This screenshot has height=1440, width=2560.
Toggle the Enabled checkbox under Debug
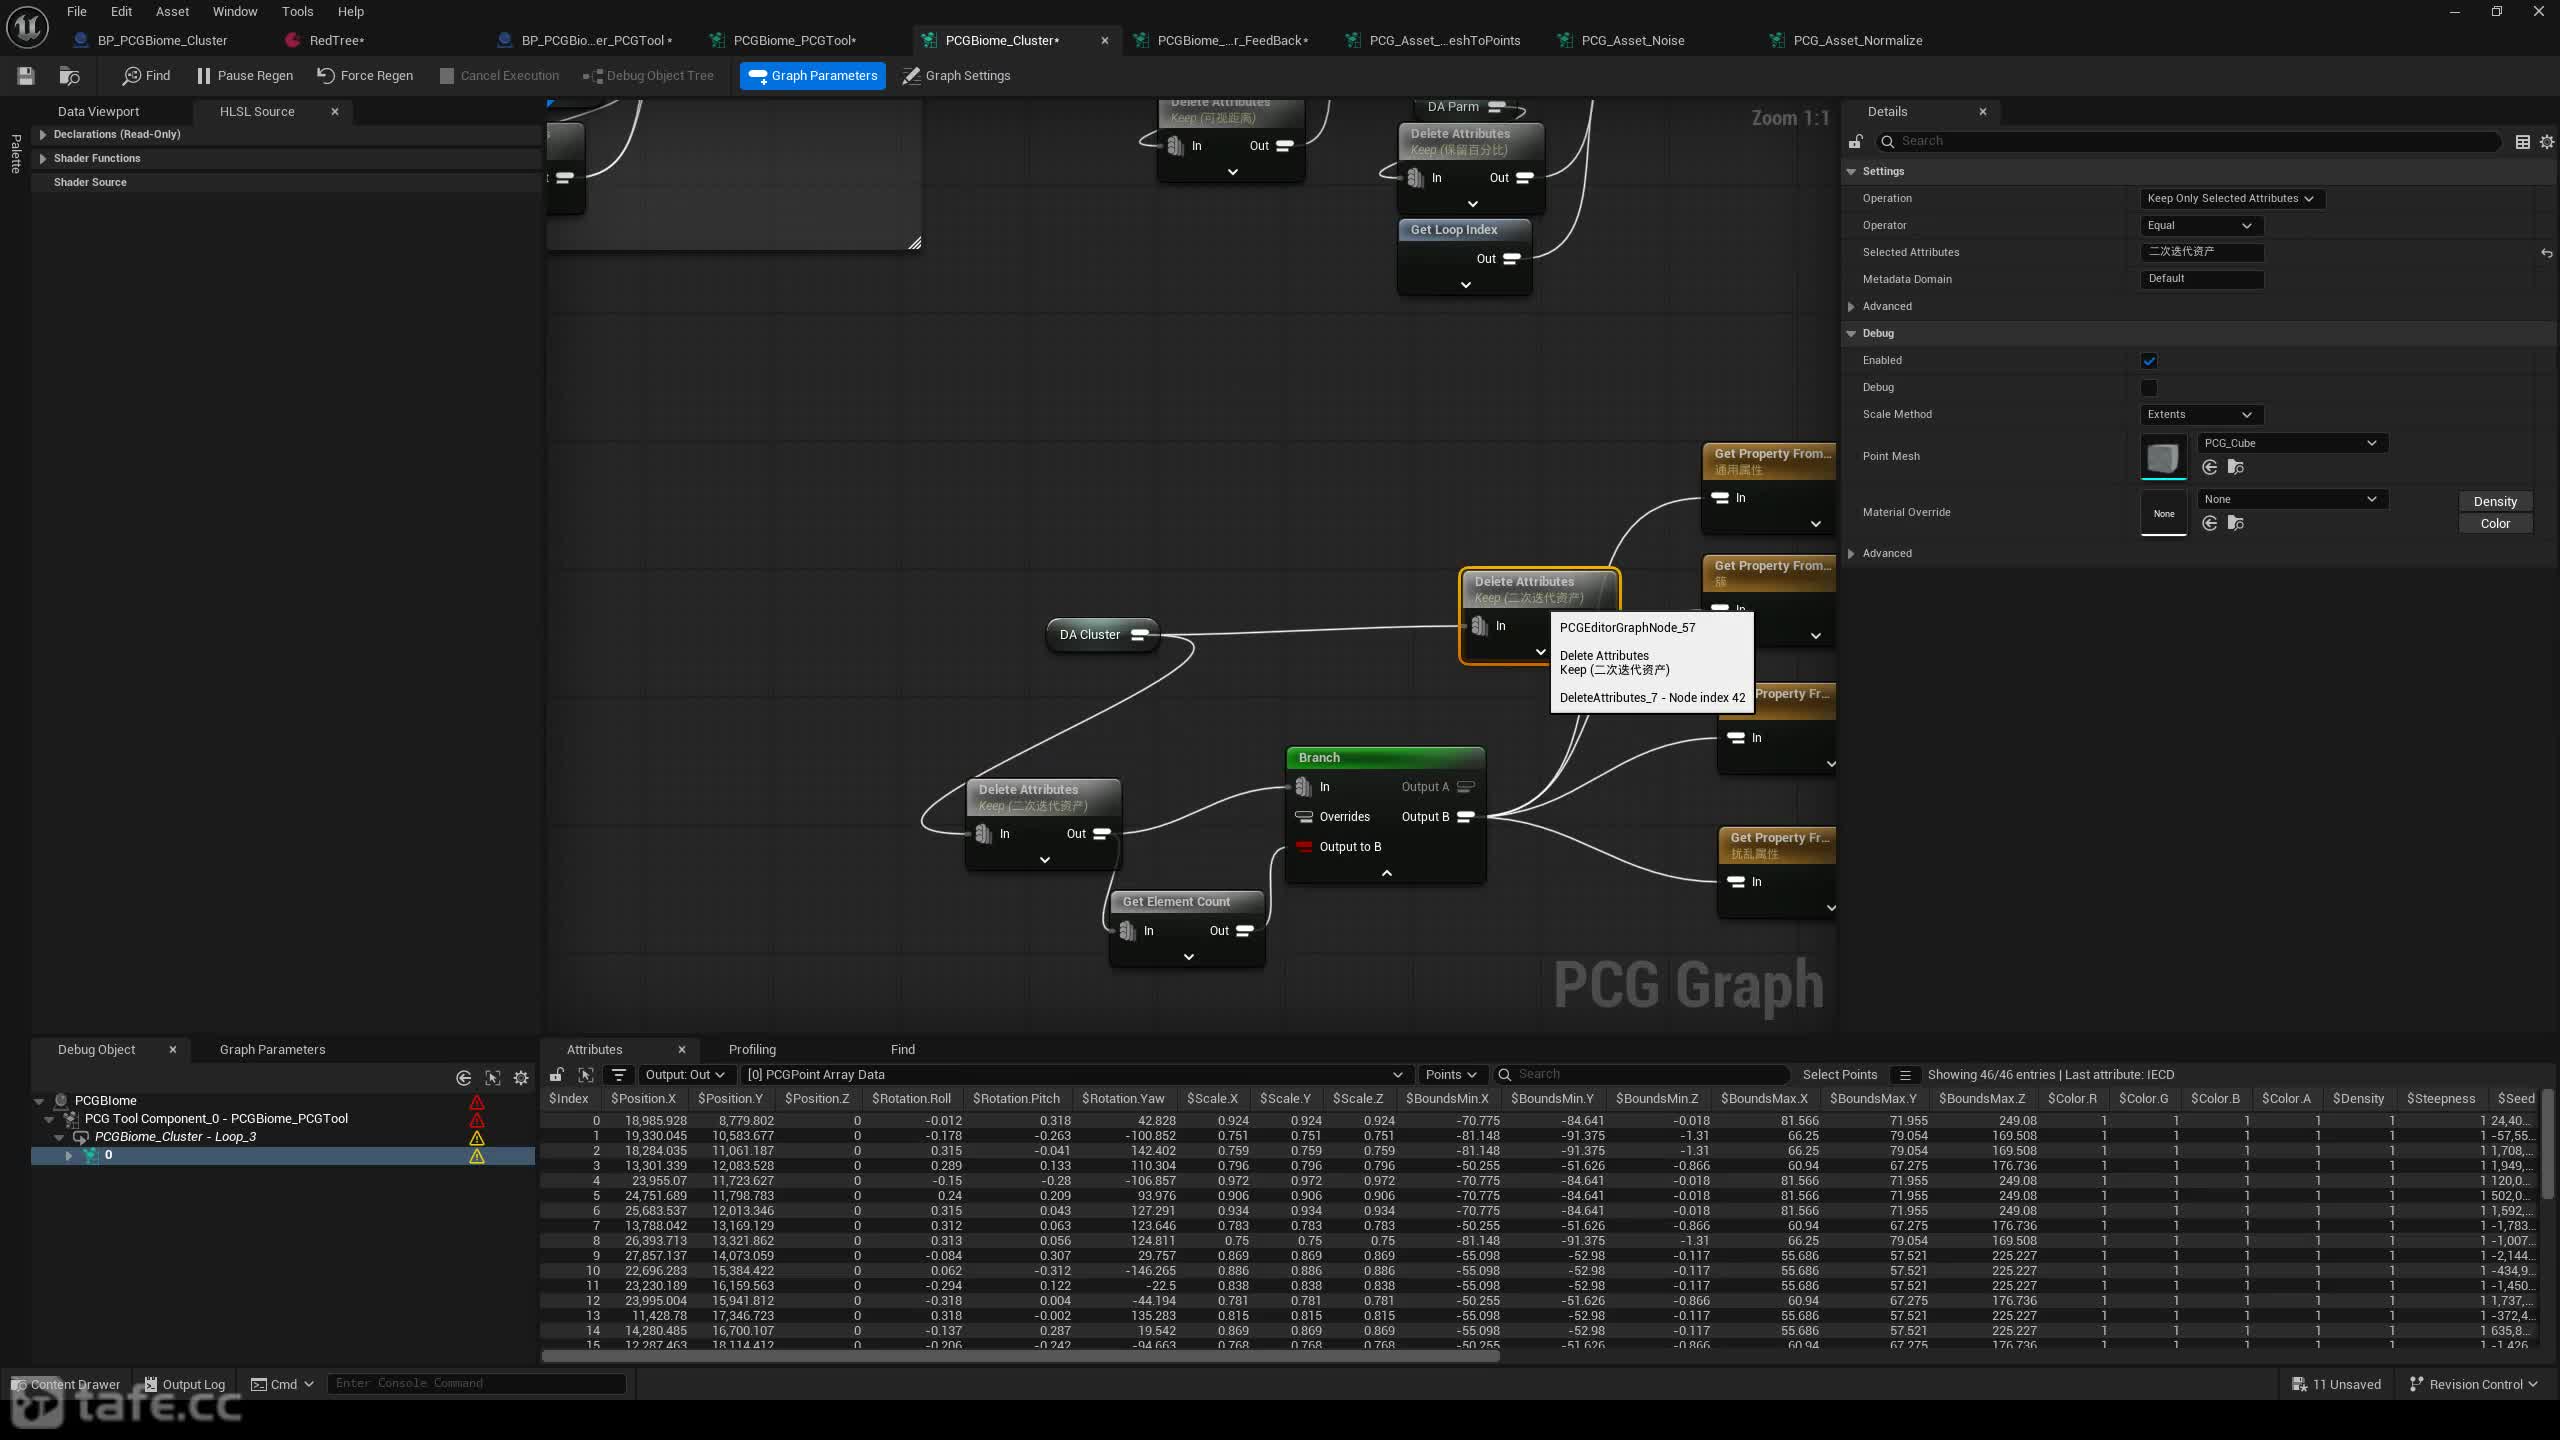pos(2149,361)
